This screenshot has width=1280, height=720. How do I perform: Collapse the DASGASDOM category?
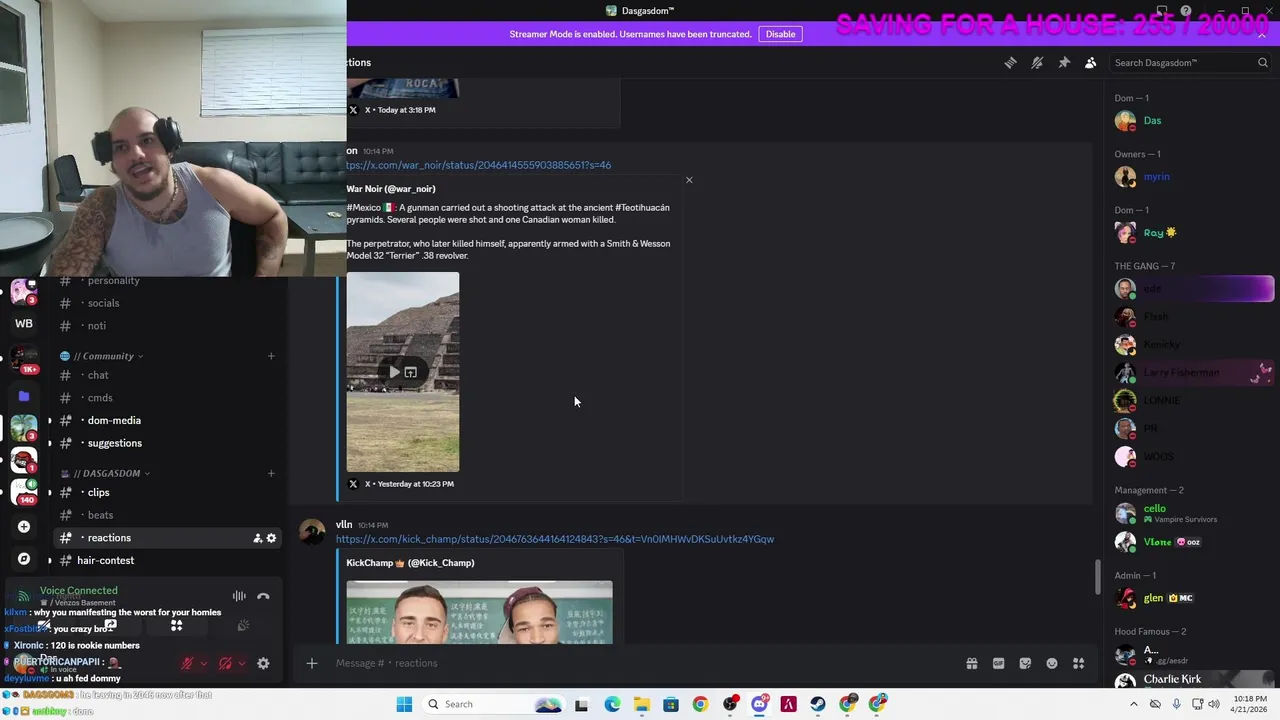coord(106,473)
